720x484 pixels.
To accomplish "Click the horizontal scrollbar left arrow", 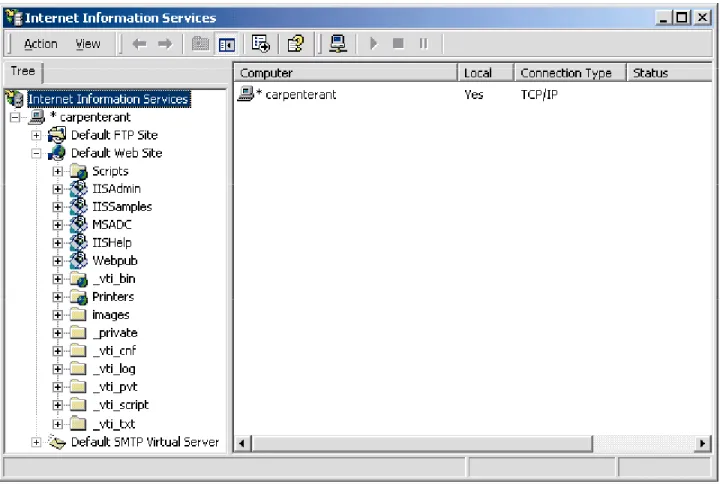I will (242, 444).
